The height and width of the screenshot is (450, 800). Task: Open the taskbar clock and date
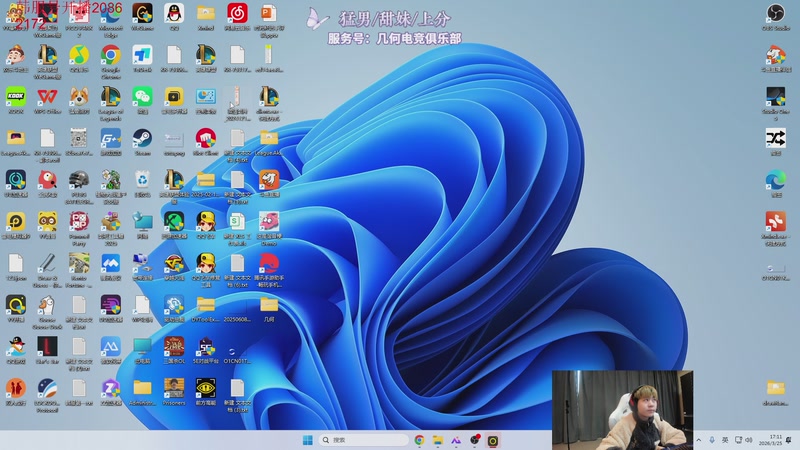(771, 440)
